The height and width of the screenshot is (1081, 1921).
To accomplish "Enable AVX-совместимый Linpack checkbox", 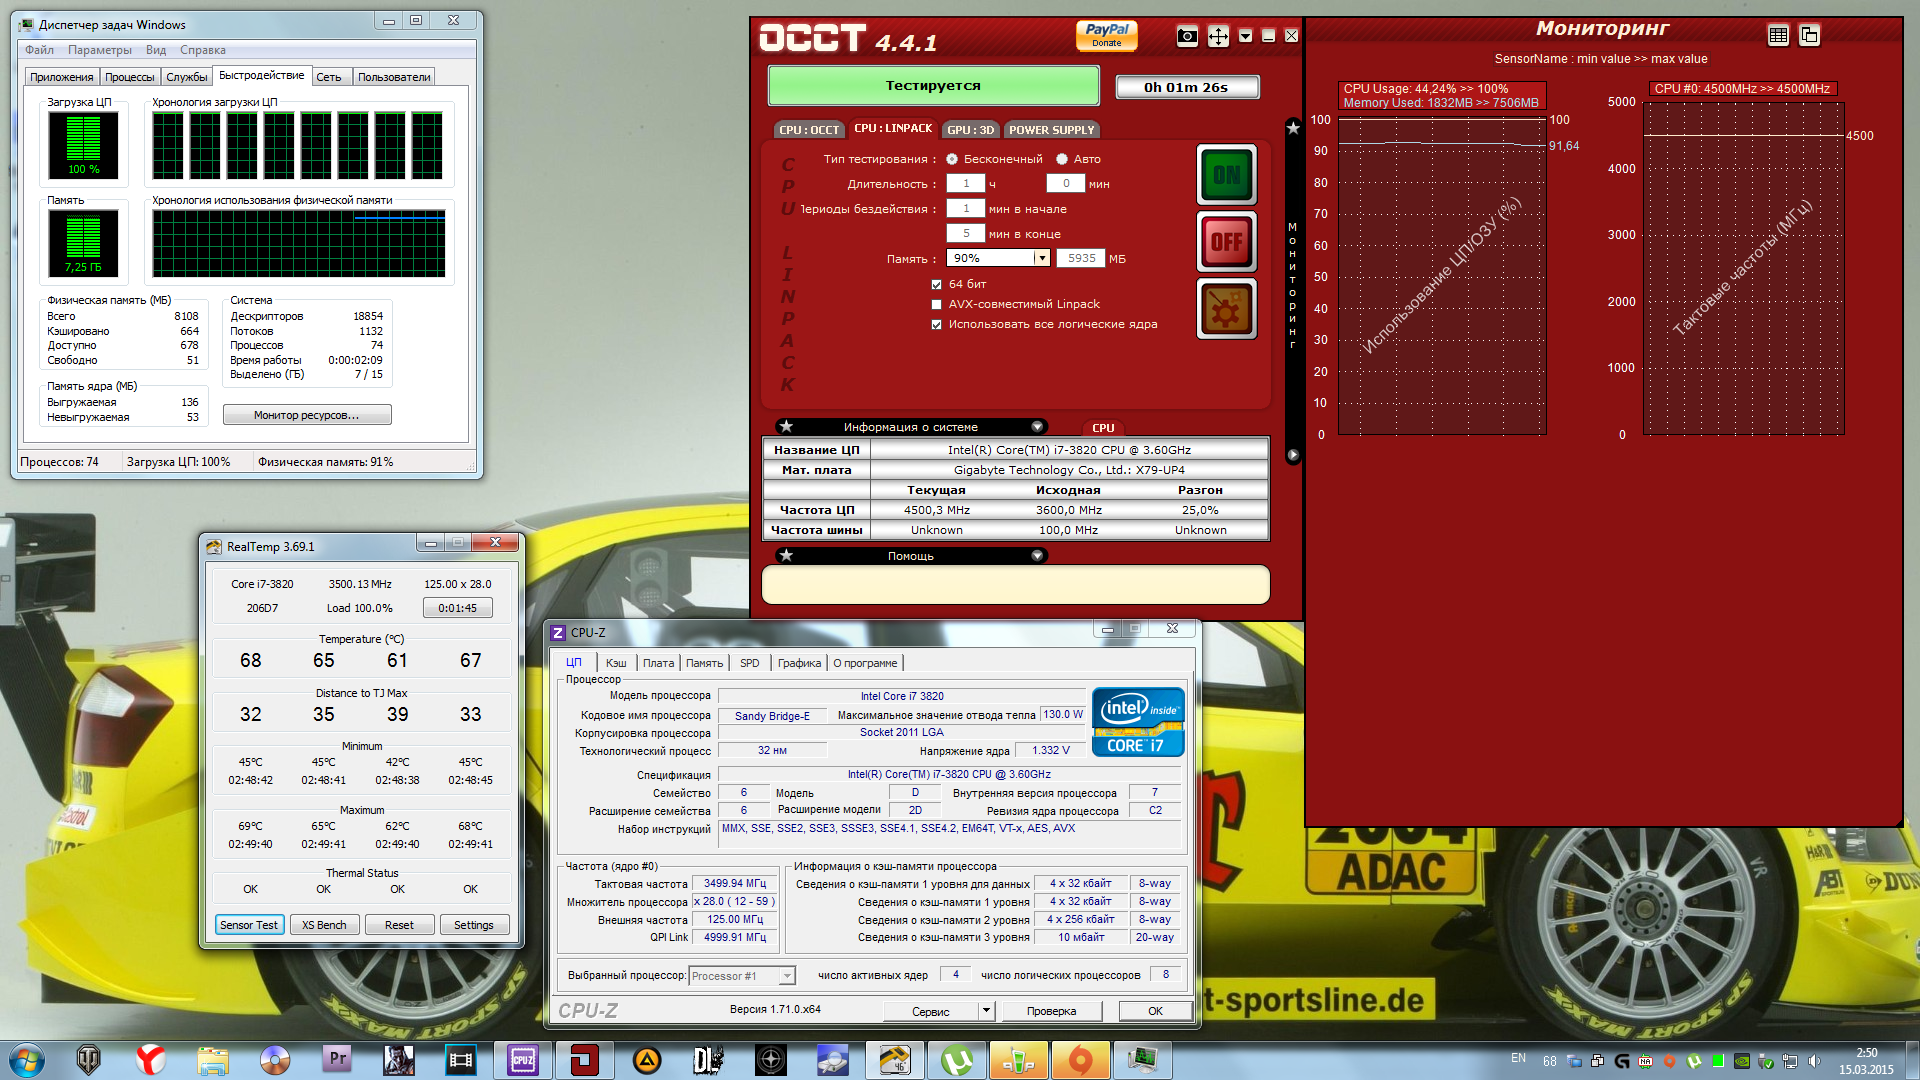I will 937,304.
